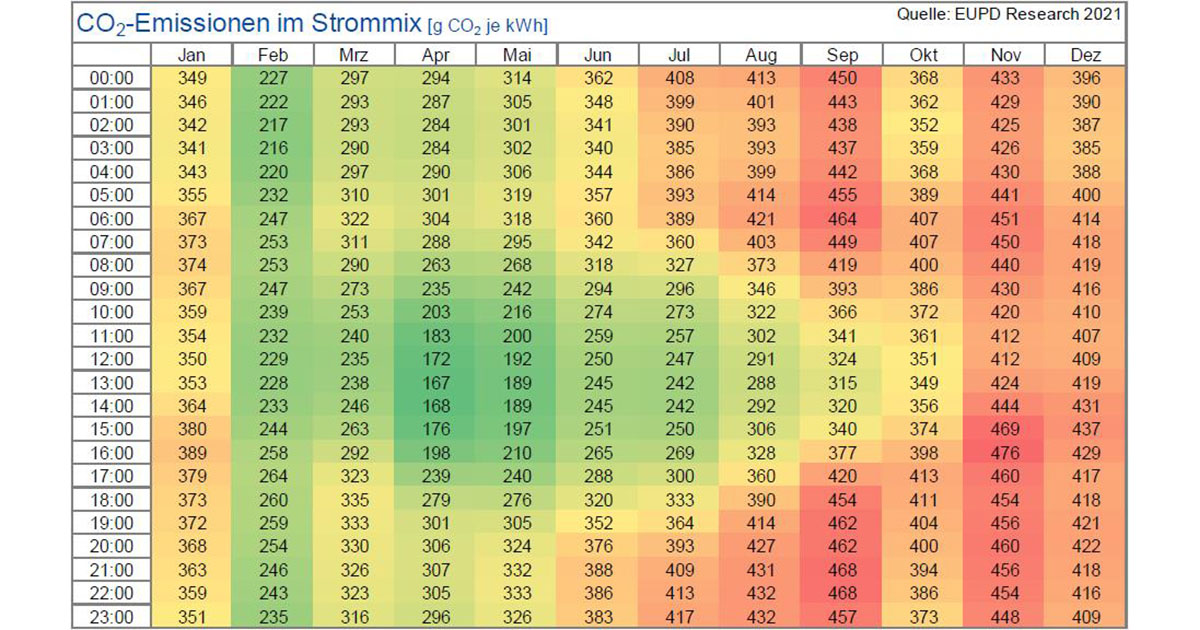
Task: Select the 235 cell in Mrz at 12:00
Action: (353, 359)
